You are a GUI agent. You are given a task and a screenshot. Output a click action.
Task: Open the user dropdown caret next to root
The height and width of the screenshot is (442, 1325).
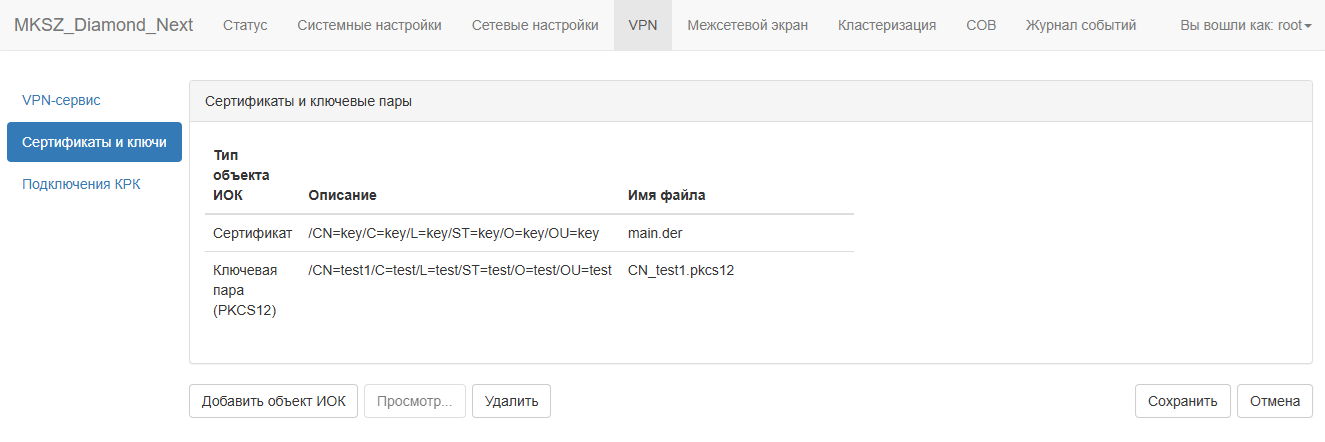pyautogui.click(x=1308, y=26)
